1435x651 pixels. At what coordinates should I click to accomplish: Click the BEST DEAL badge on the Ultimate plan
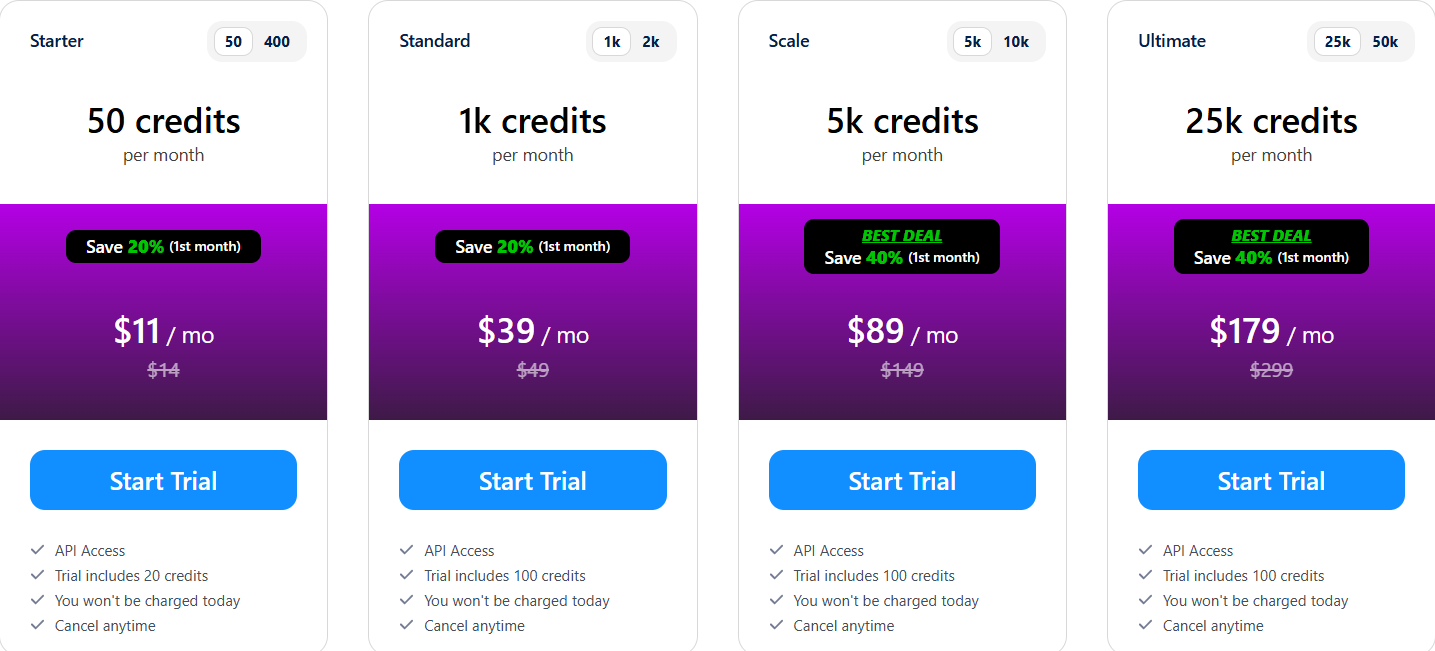(1271, 235)
